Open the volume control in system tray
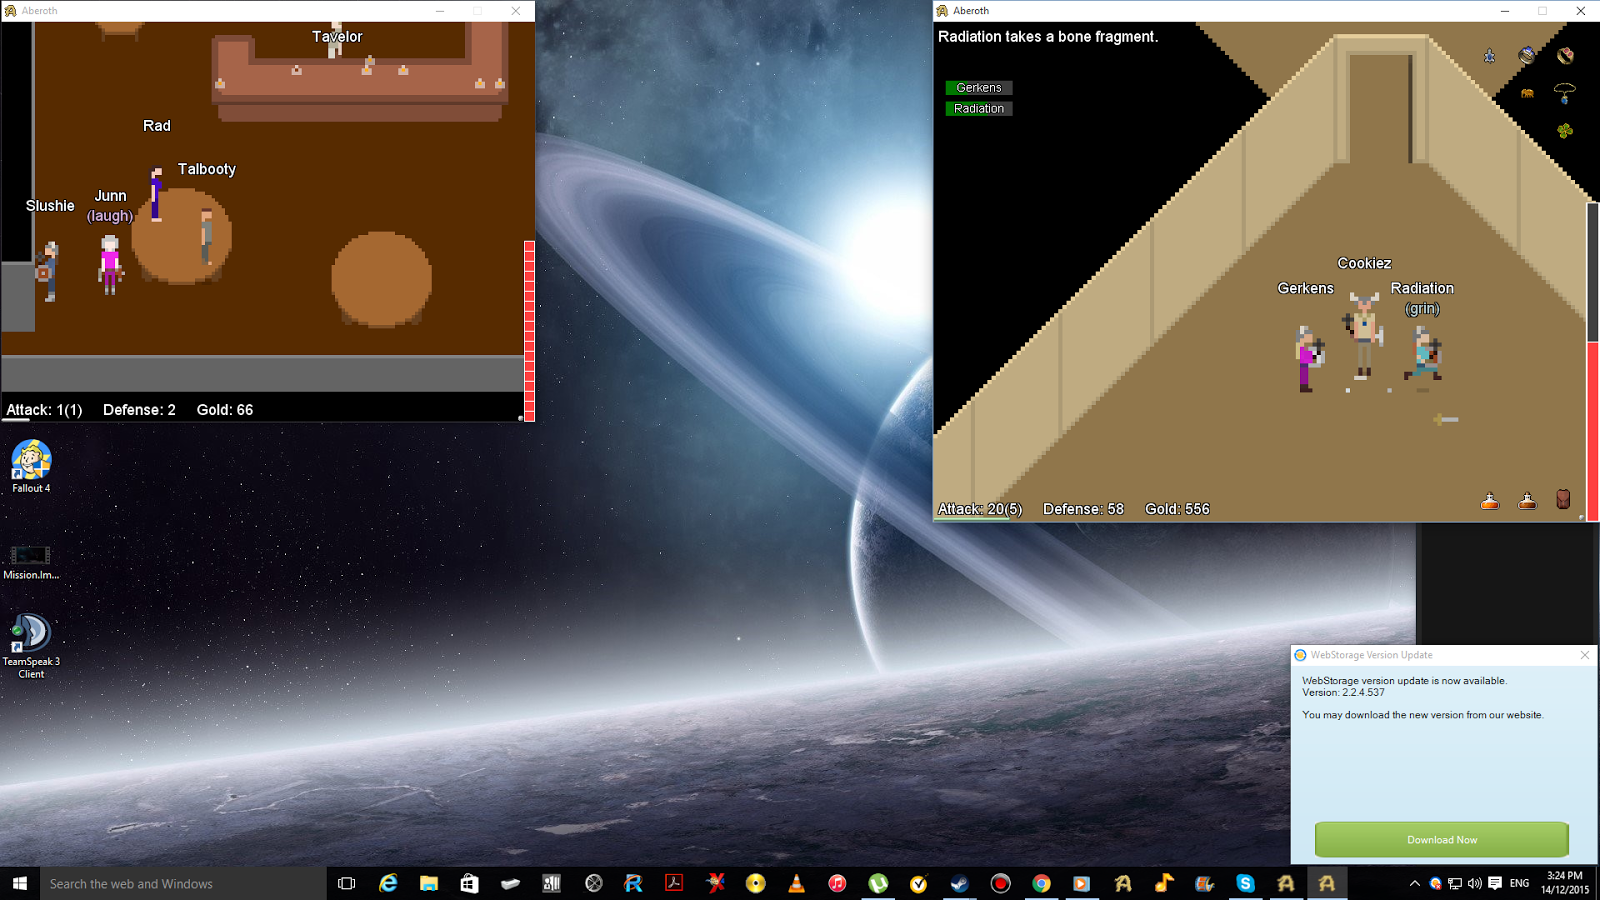 pos(1474,883)
